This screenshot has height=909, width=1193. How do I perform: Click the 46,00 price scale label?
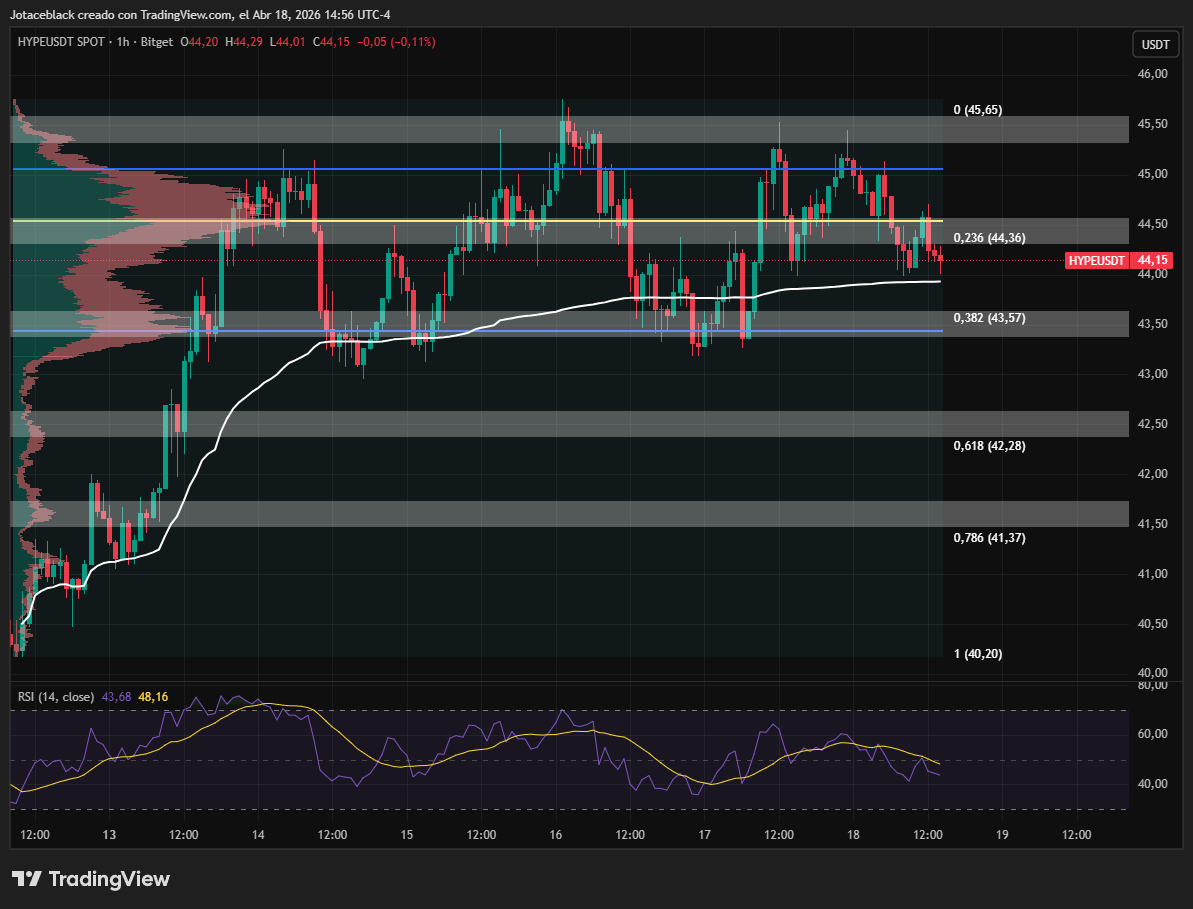coord(1153,74)
